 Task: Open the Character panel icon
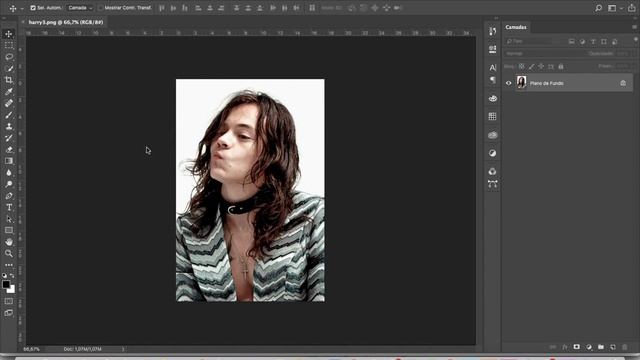(493, 68)
